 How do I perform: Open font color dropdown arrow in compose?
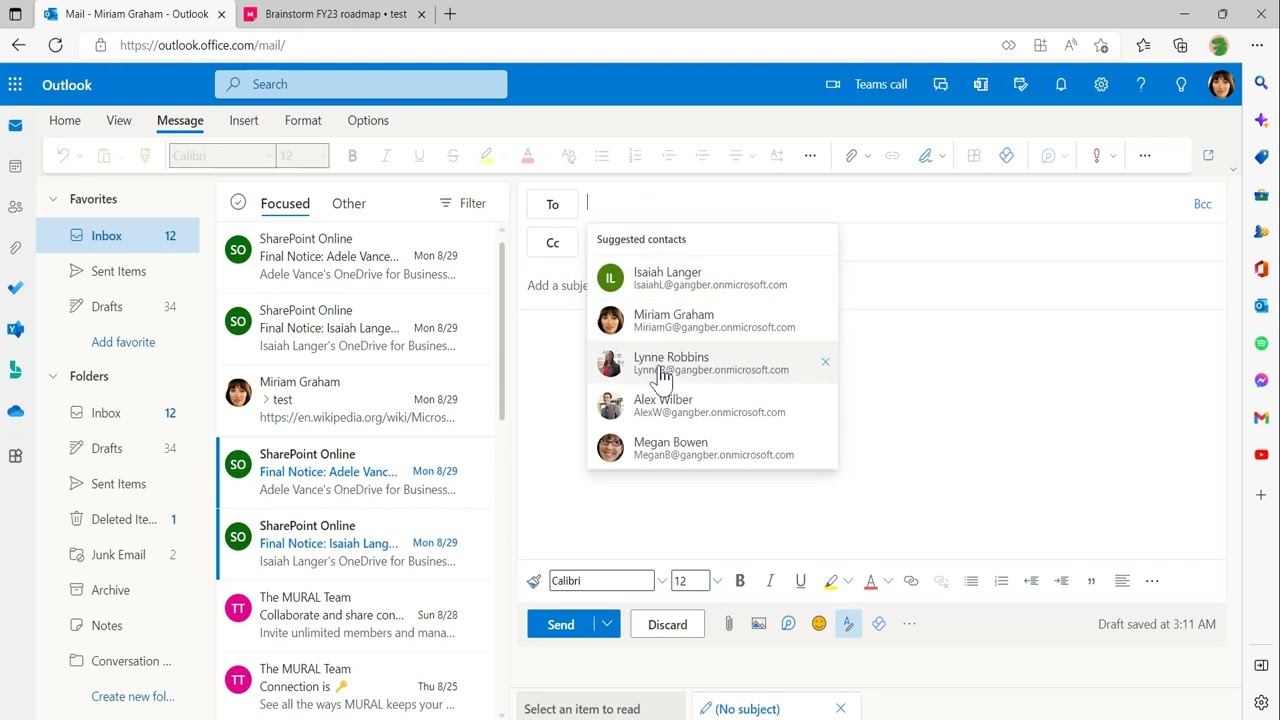(888, 581)
